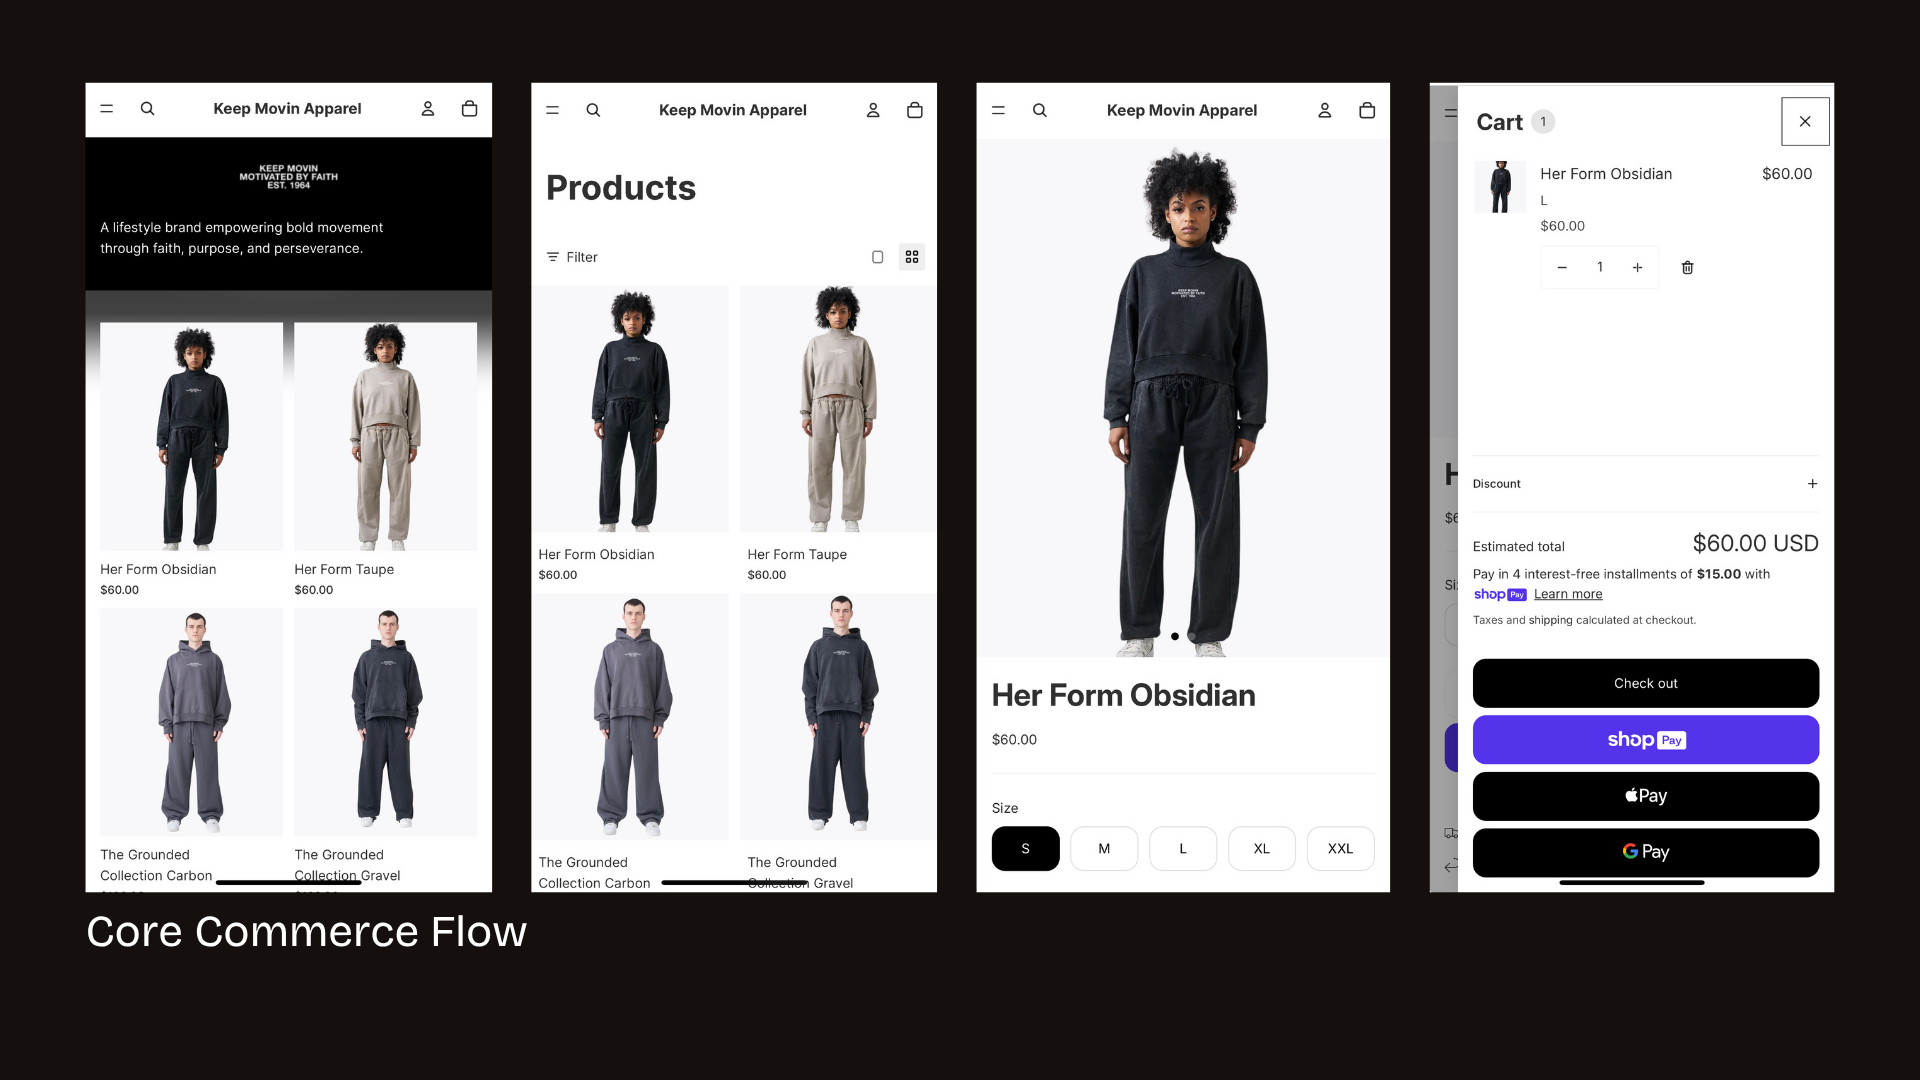Switch to grid product view
This screenshot has width=1920, height=1080.
click(x=912, y=257)
